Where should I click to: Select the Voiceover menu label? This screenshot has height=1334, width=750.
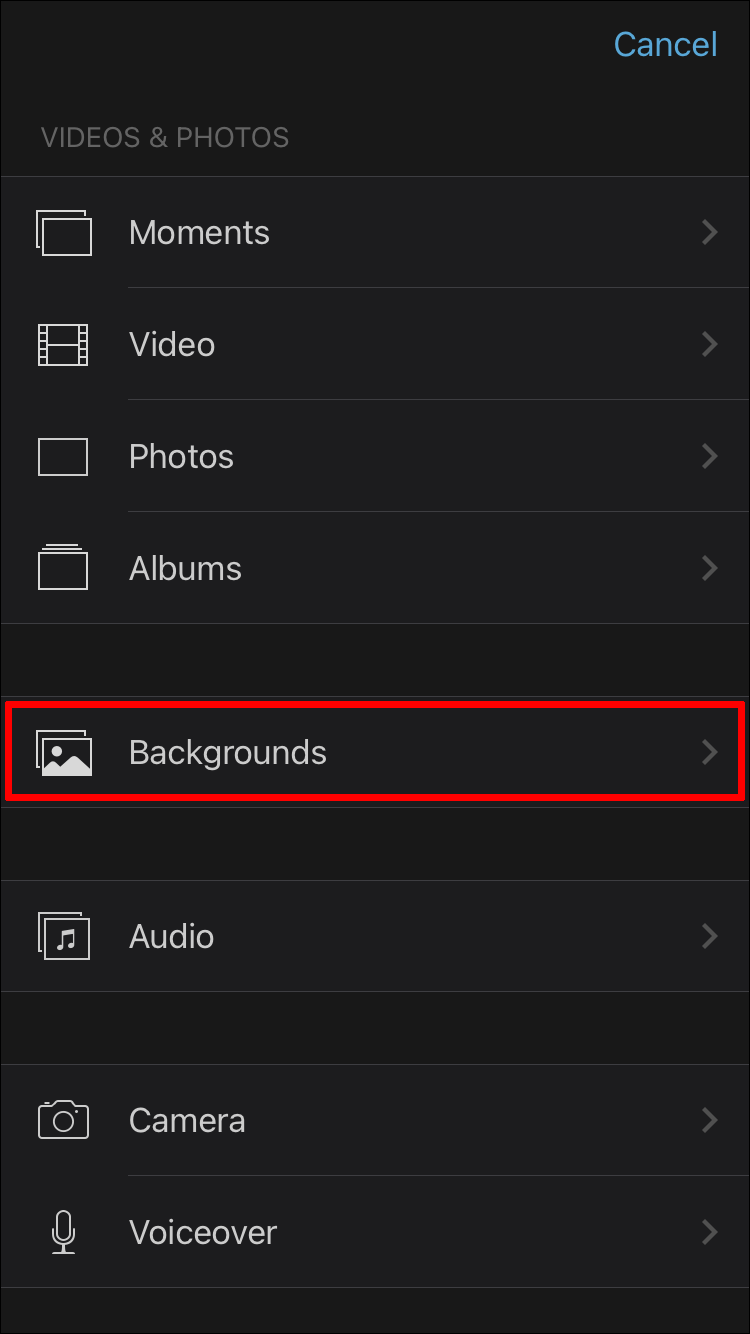[x=203, y=1232]
